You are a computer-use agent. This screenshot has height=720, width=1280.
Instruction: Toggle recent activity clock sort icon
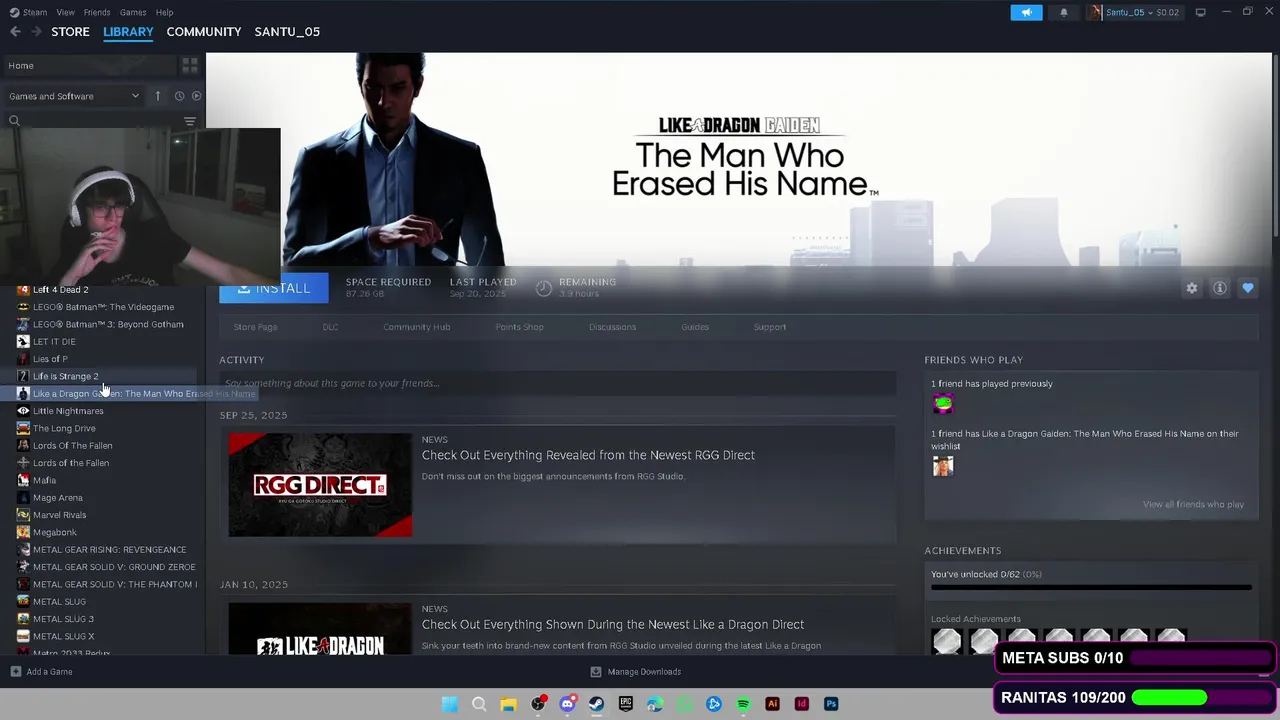point(179,96)
